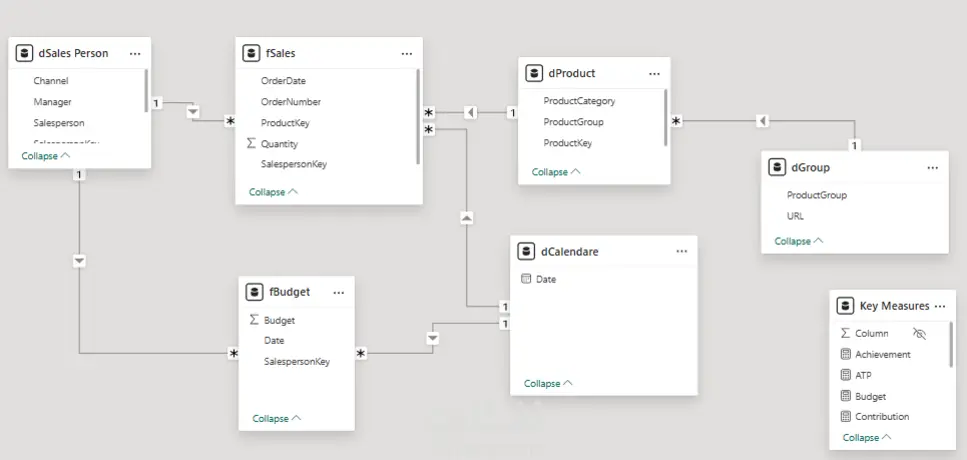Screen dimensions: 967x460
Task: Click the fSales table header icon
Action: [x=252, y=53]
